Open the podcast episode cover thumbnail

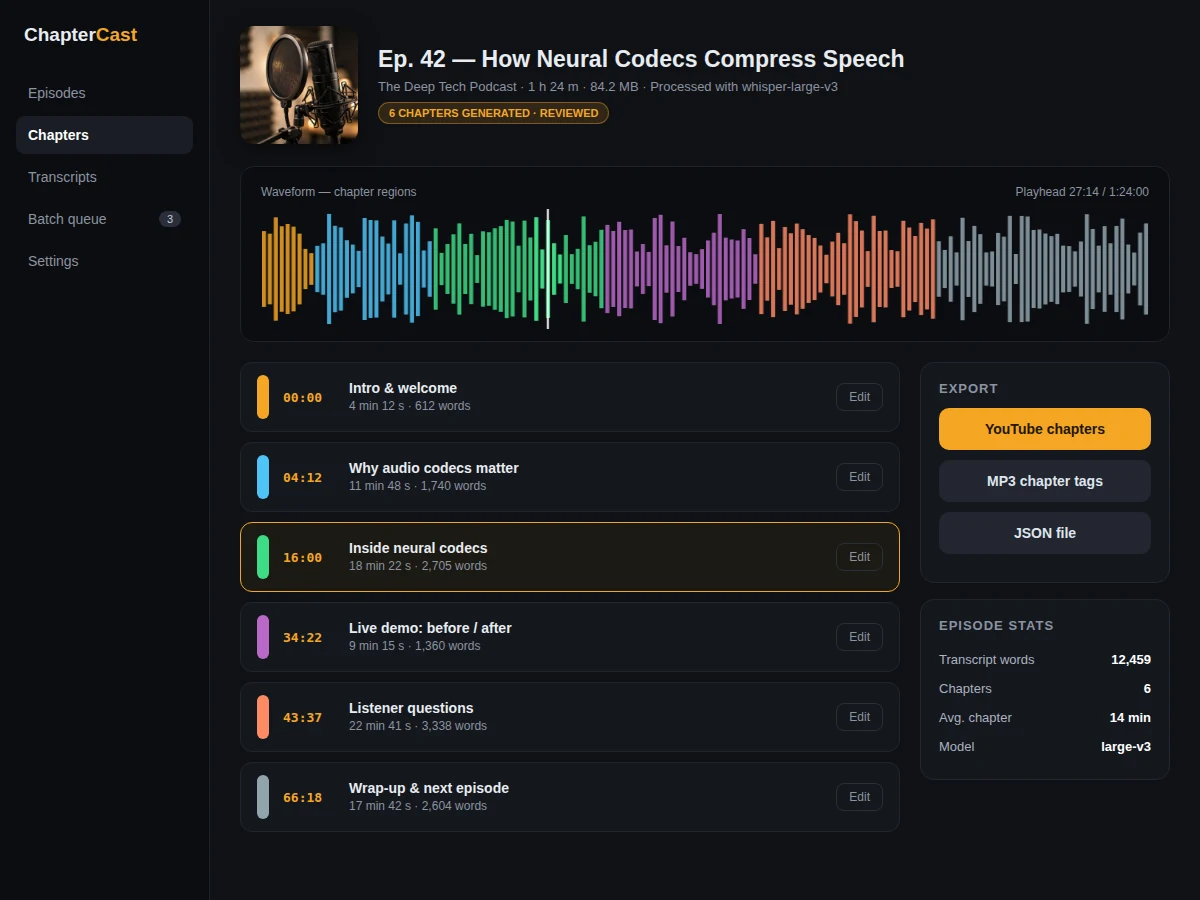tap(299, 85)
